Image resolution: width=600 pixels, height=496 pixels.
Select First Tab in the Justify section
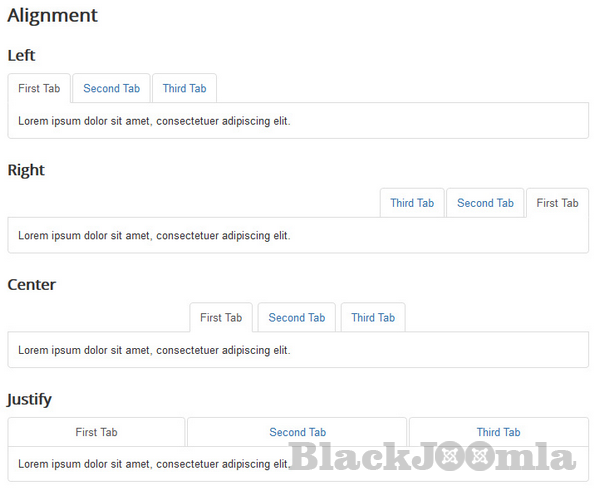(96, 432)
